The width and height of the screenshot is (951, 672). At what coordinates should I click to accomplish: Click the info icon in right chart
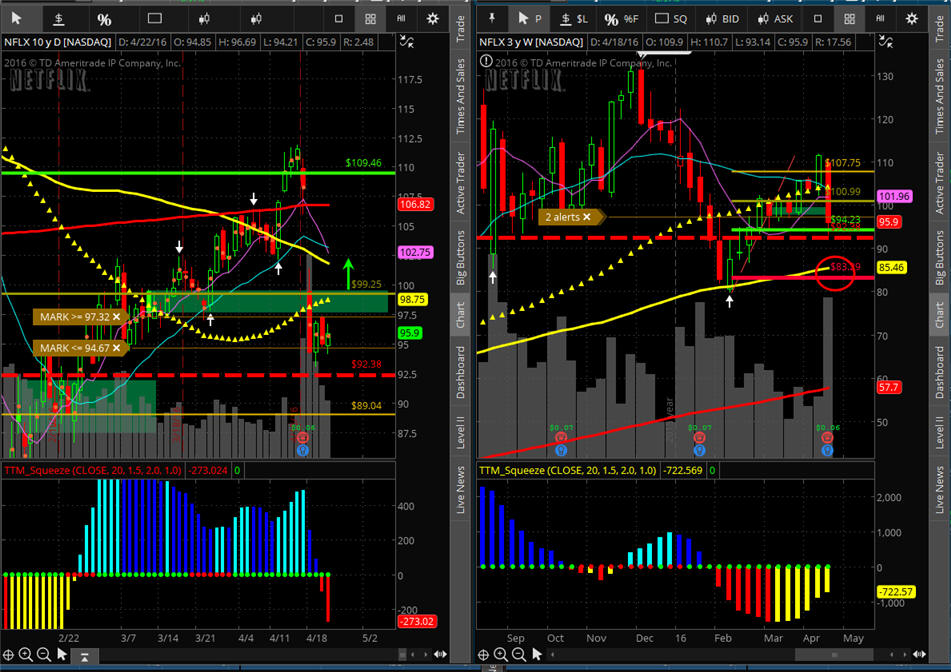486,61
